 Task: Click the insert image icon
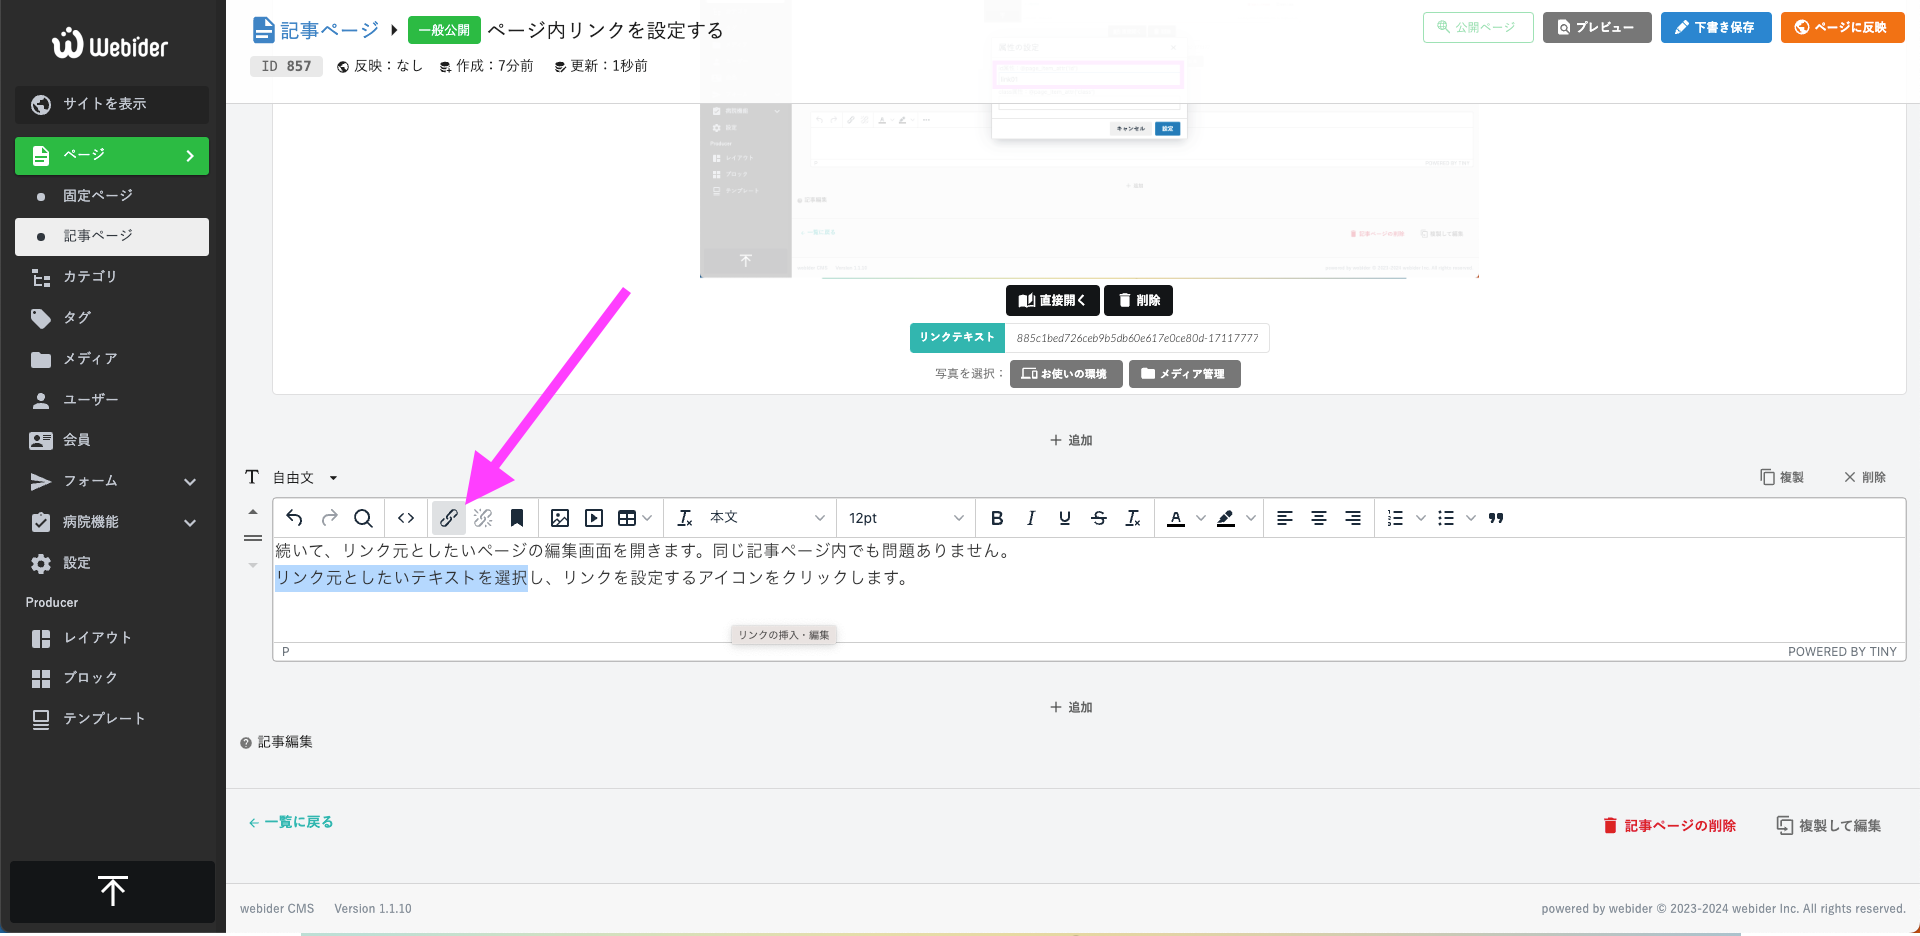(560, 518)
